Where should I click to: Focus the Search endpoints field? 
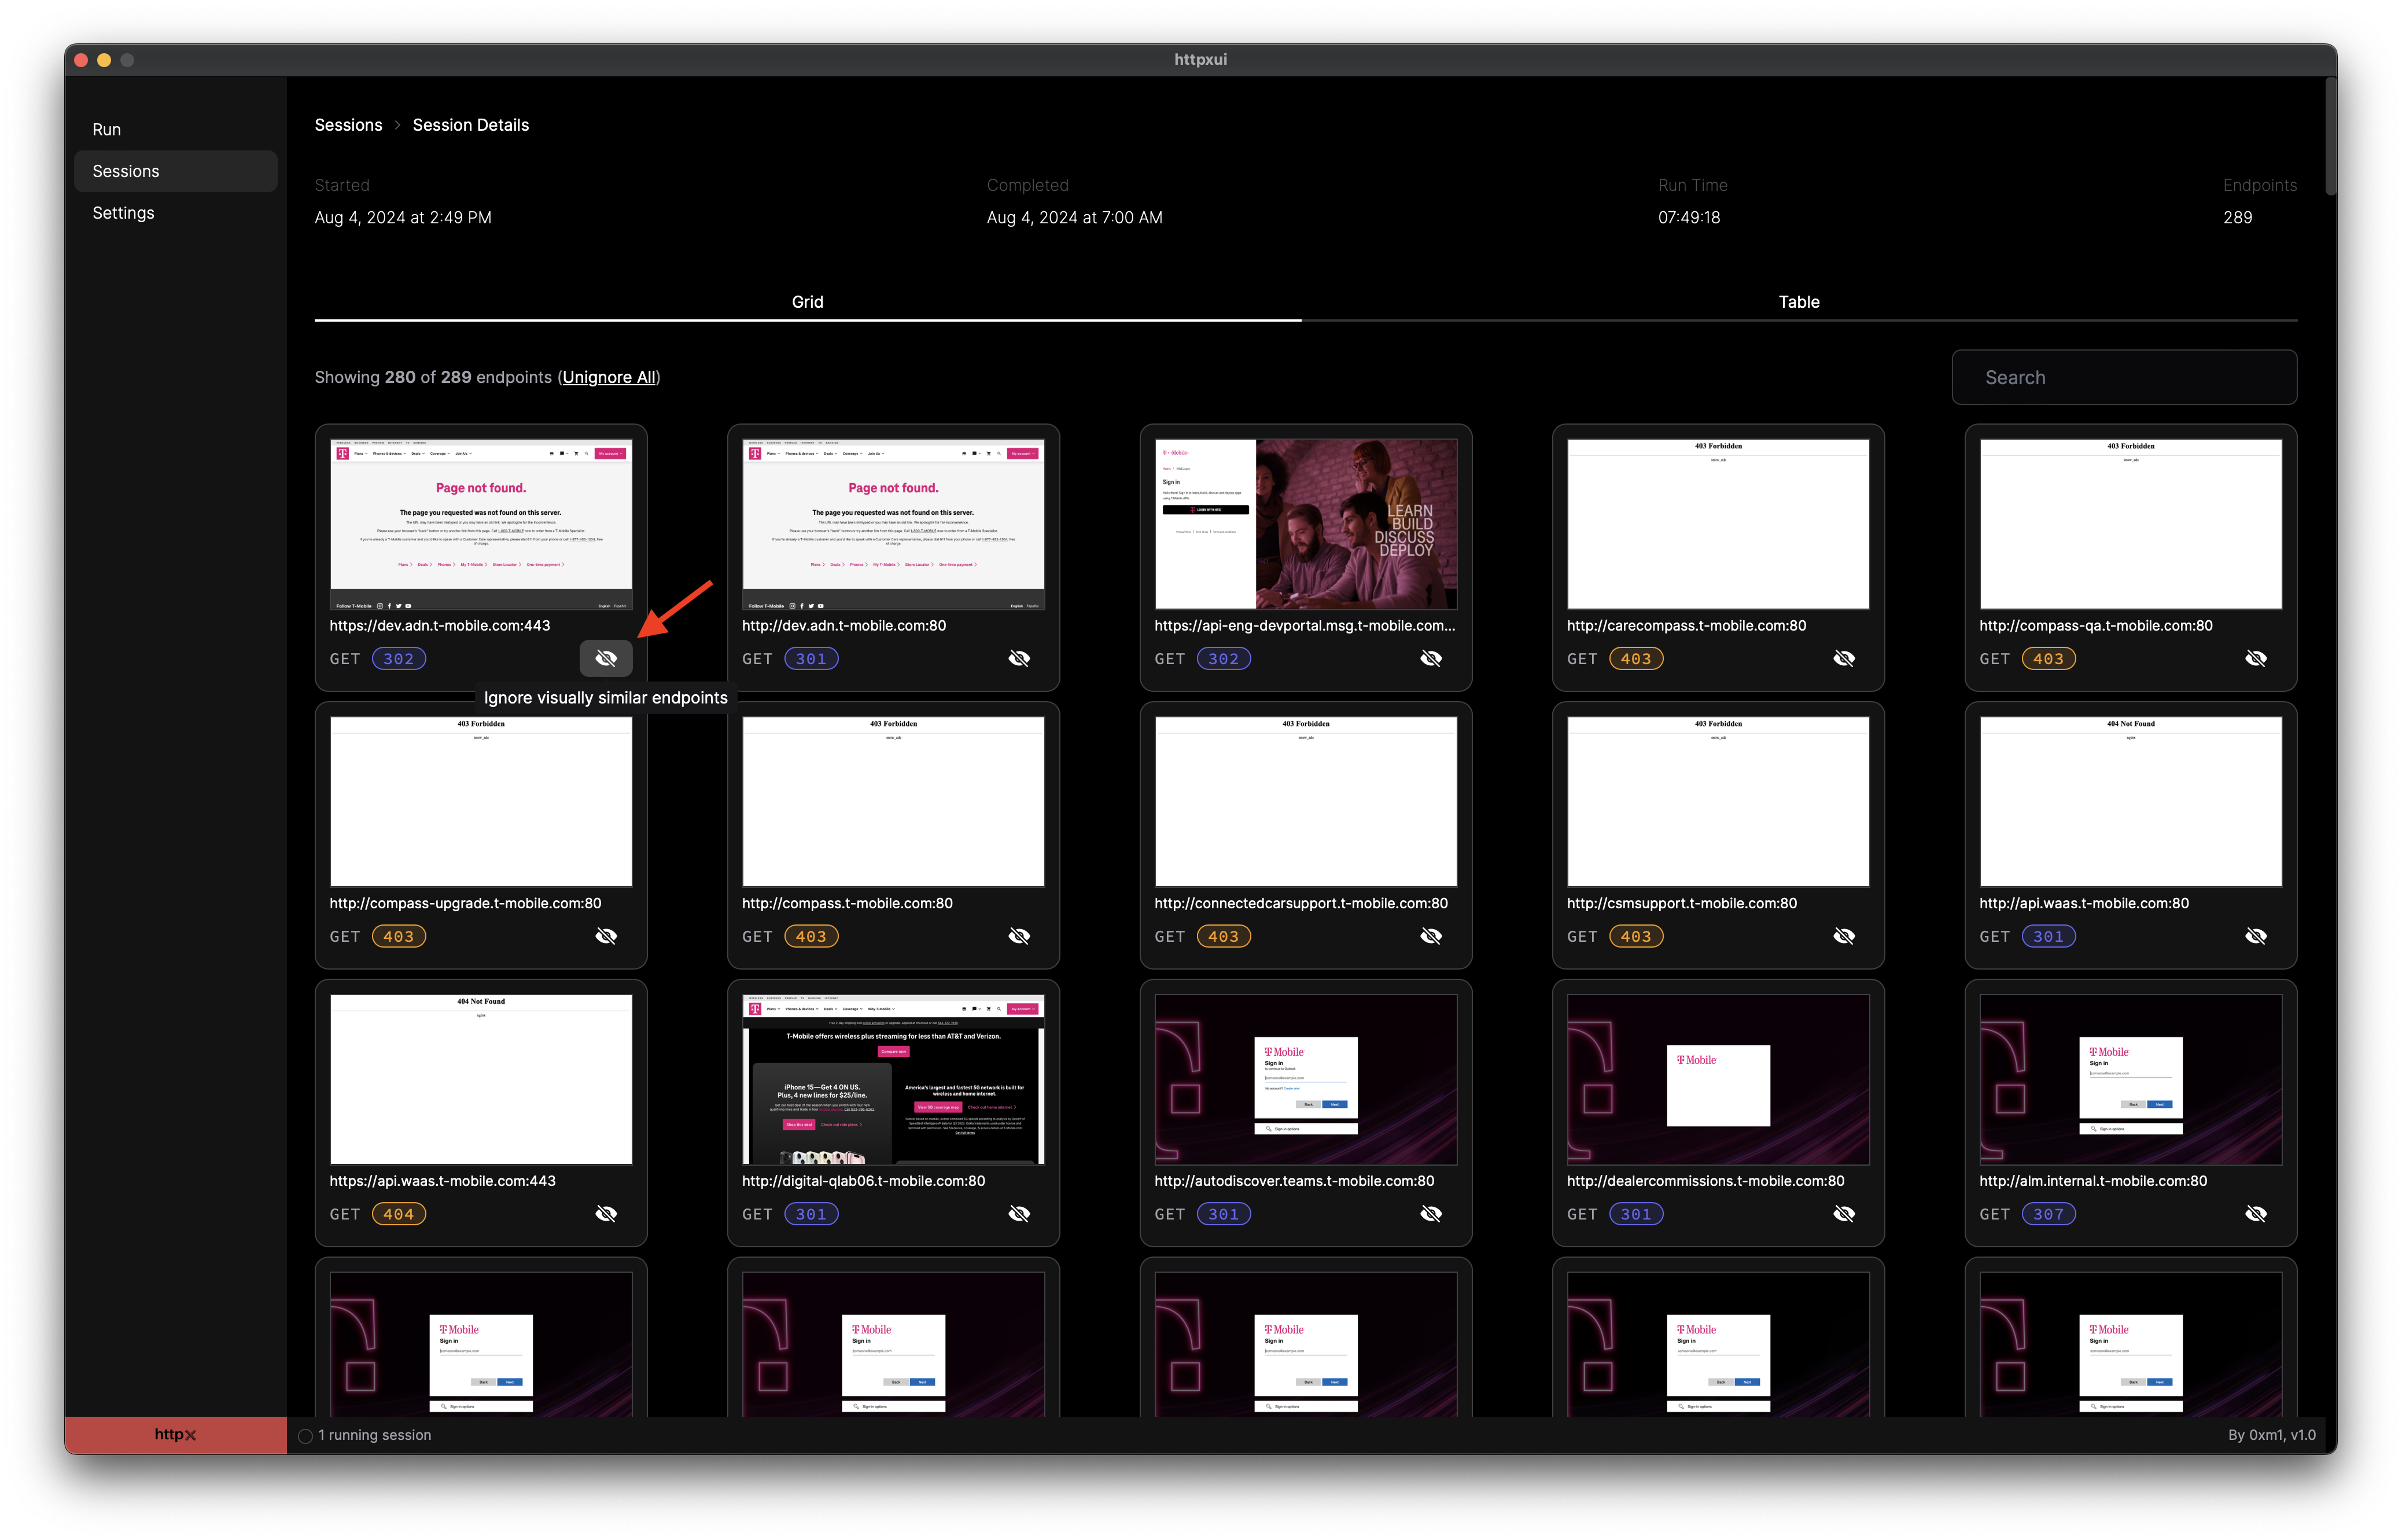tap(2124, 377)
